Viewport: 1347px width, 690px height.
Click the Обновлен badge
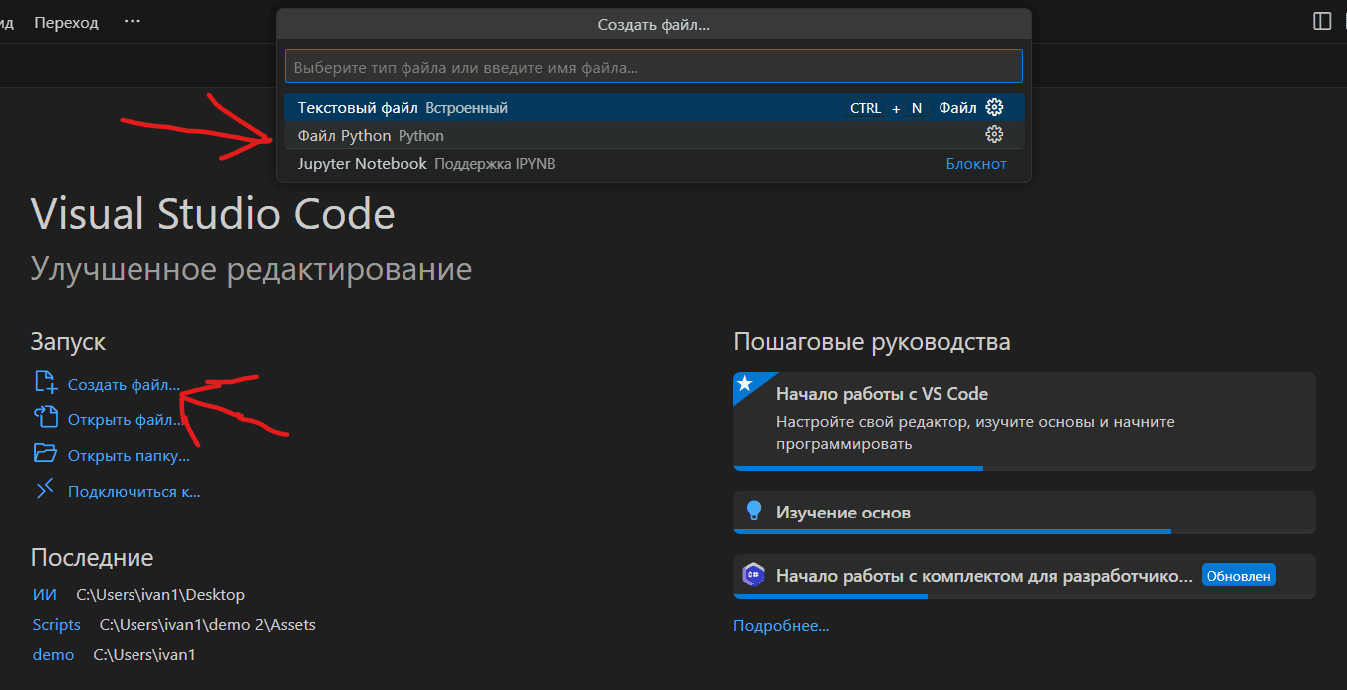click(1238, 576)
